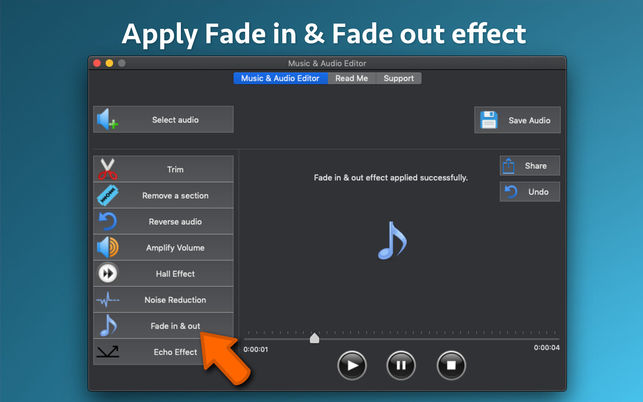Open the Support tab
The height and width of the screenshot is (402, 643).
399,78
